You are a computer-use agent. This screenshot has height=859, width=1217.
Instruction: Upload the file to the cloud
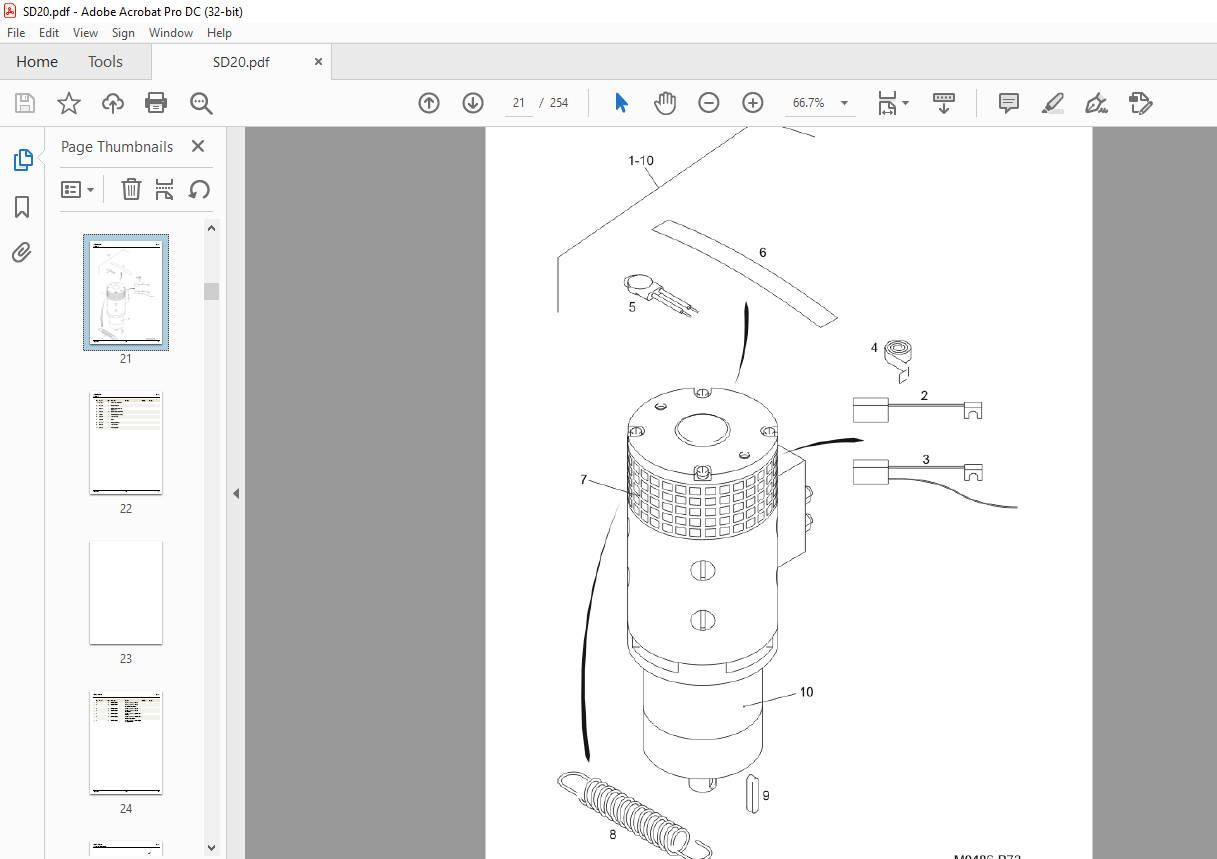[112, 103]
